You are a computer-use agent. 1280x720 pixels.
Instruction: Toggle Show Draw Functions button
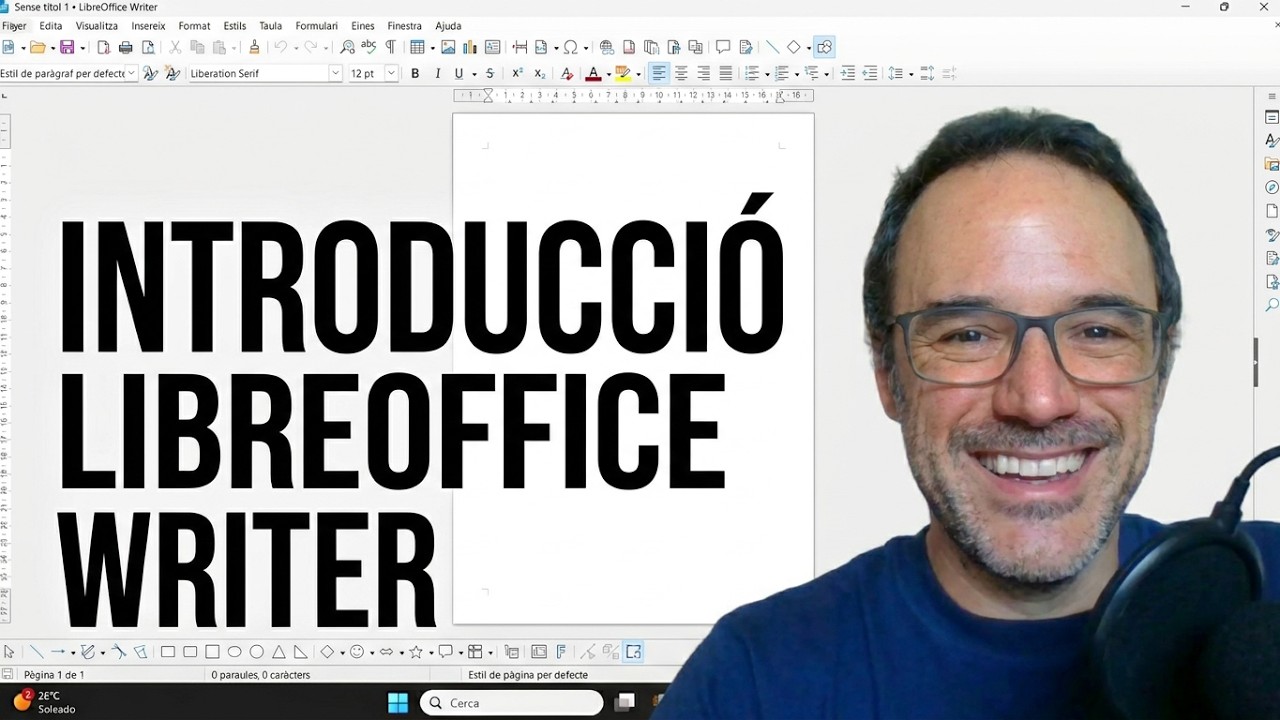[x=824, y=47]
